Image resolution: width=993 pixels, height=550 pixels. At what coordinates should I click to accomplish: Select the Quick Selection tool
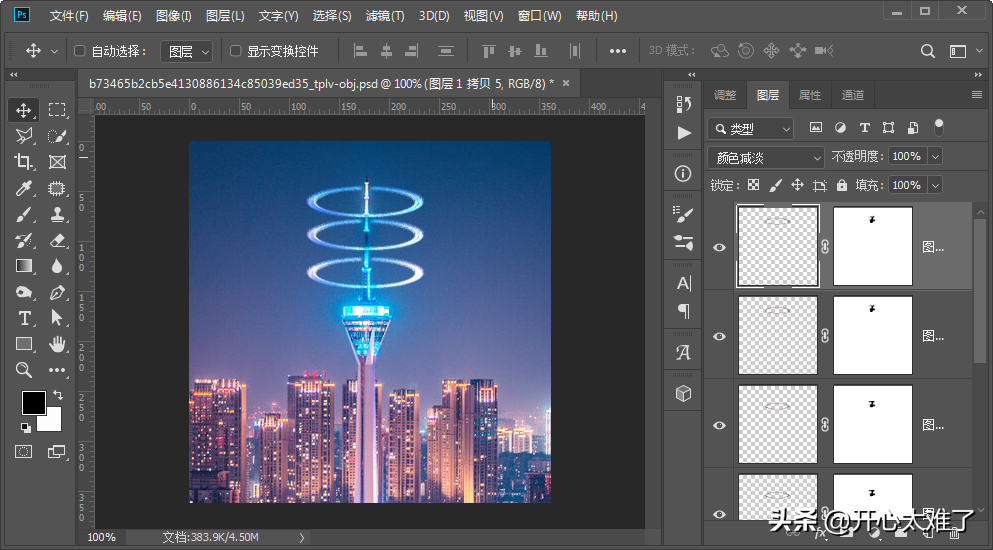(57, 136)
